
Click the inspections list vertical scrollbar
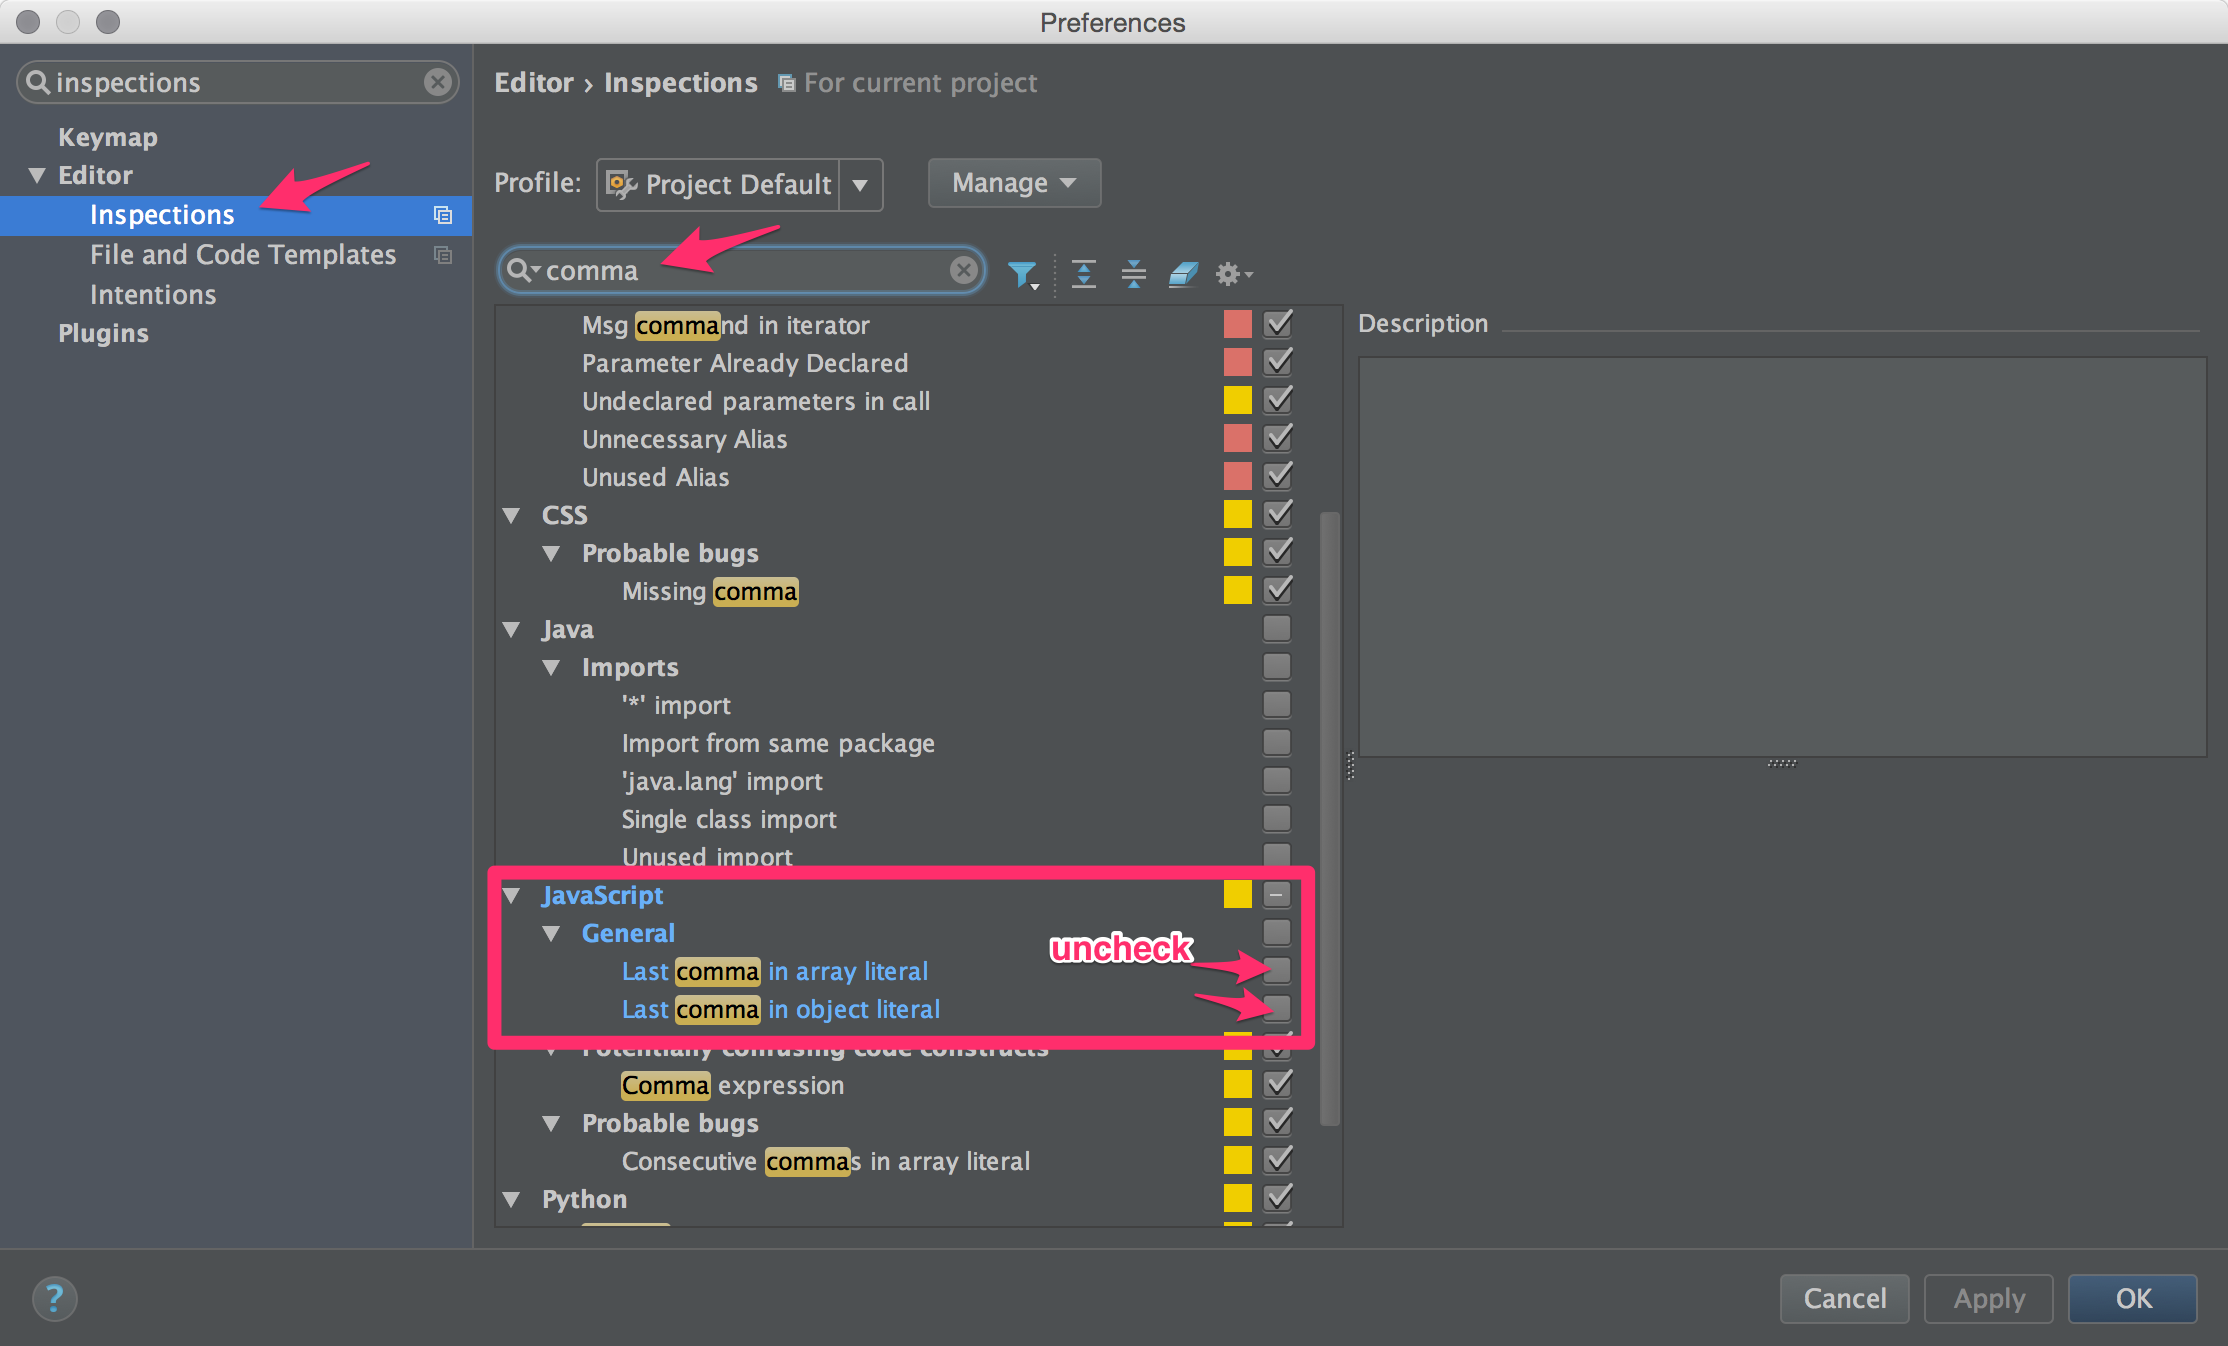click(x=1329, y=818)
